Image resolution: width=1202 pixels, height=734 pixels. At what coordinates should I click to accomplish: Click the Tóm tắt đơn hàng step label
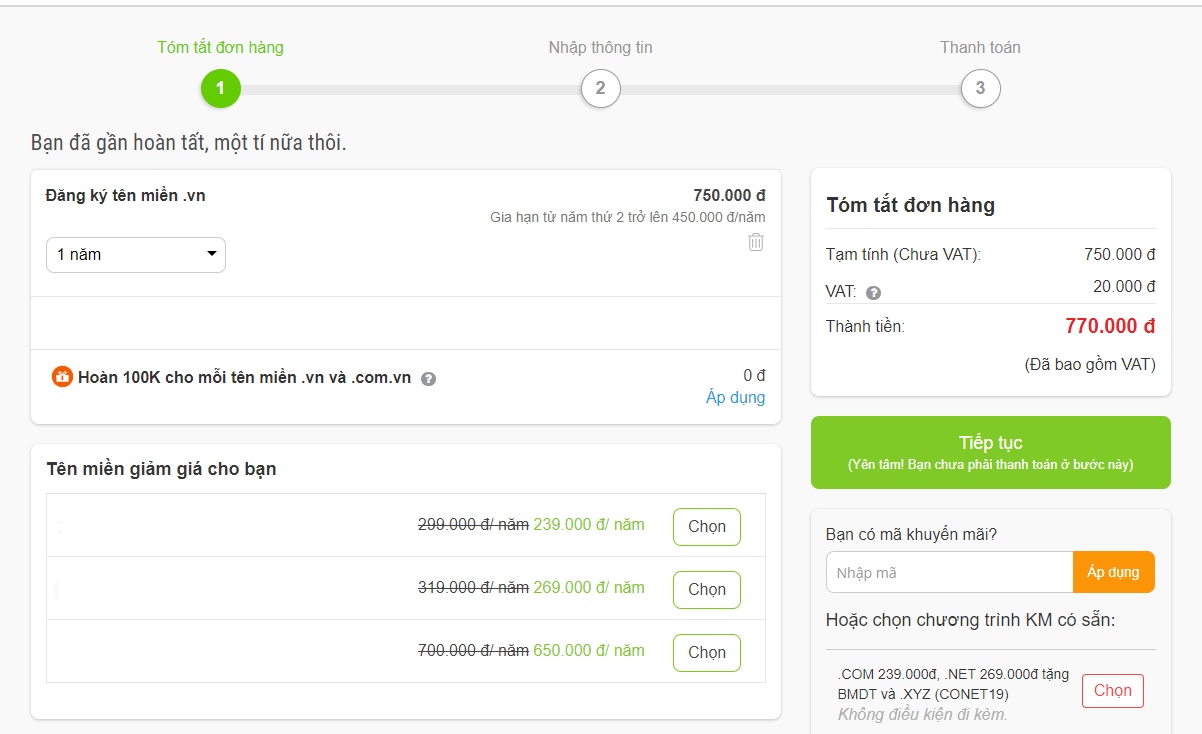(220, 47)
